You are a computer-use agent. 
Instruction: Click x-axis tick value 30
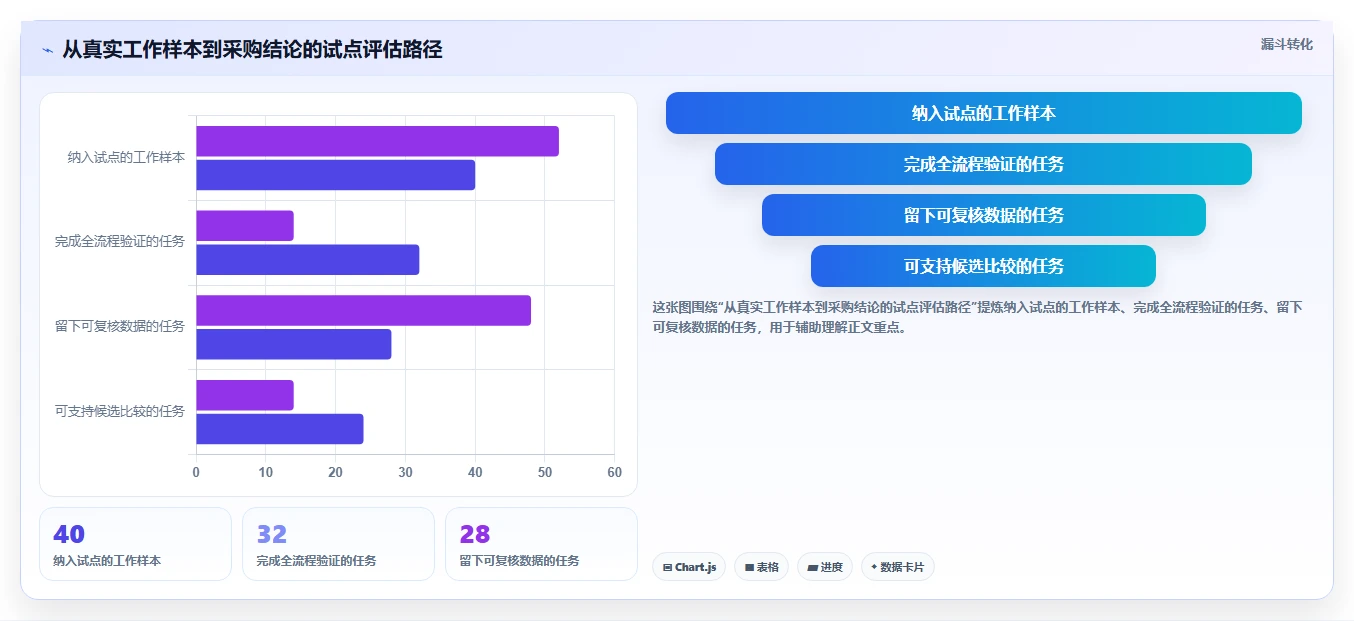[405, 472]
